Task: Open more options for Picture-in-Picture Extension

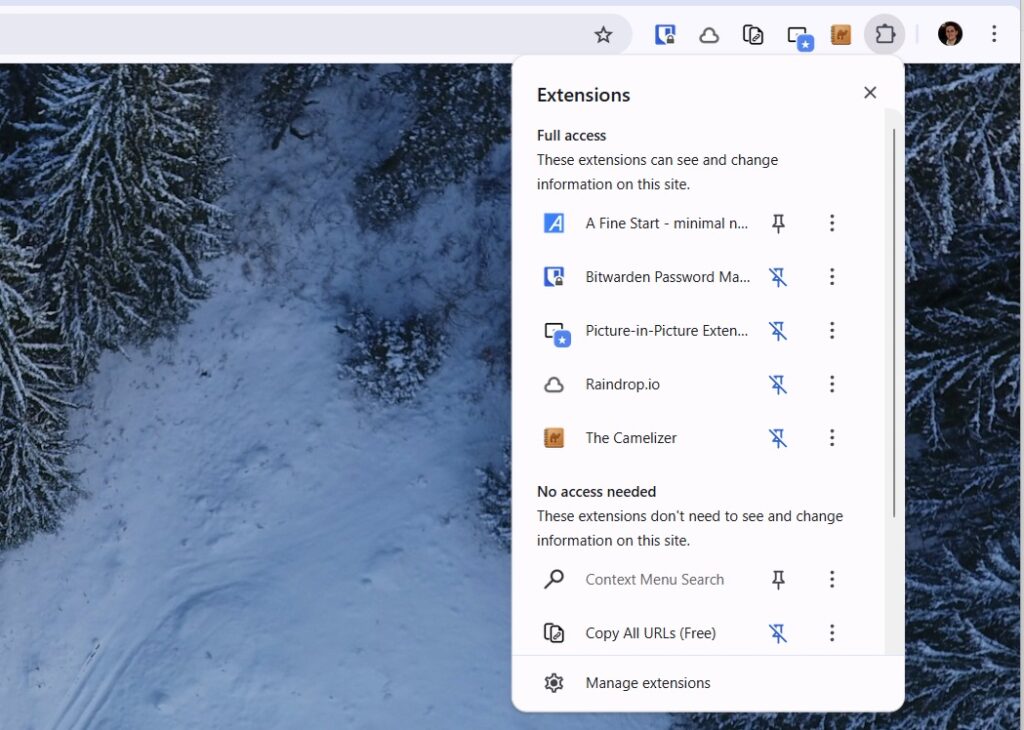Action: tap(832, 330)
